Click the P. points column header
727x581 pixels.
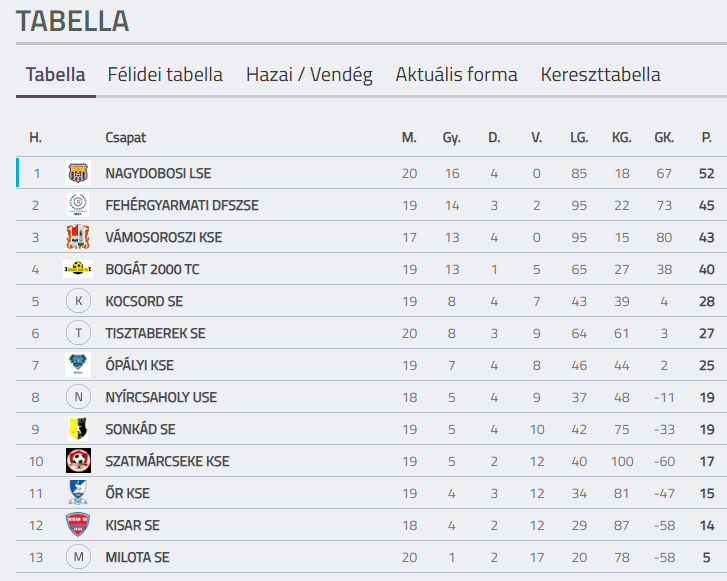click(706, 137)
